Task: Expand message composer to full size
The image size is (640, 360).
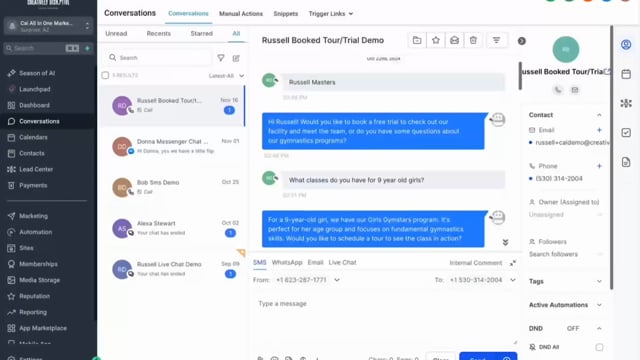Action: click(x=513, y=263)
